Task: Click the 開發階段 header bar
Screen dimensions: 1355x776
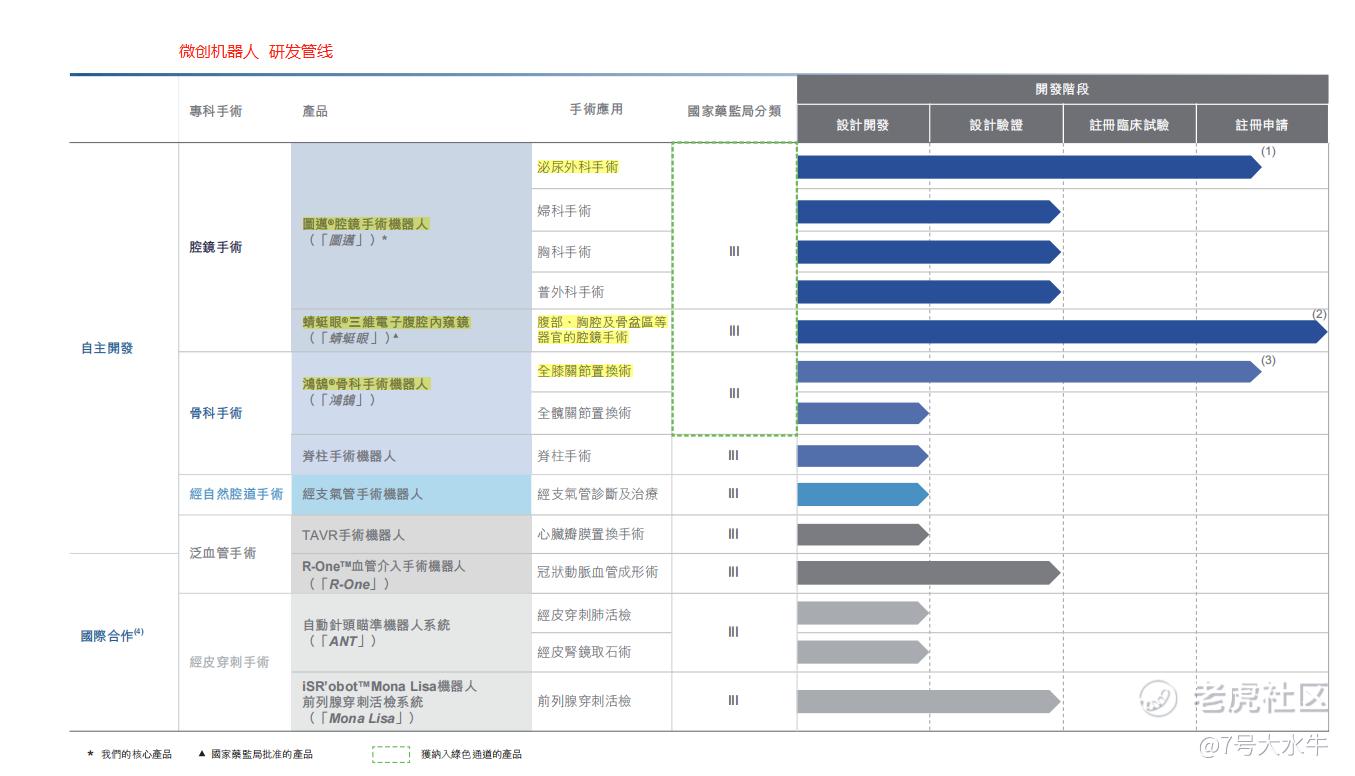Action: pos(1062,89)
